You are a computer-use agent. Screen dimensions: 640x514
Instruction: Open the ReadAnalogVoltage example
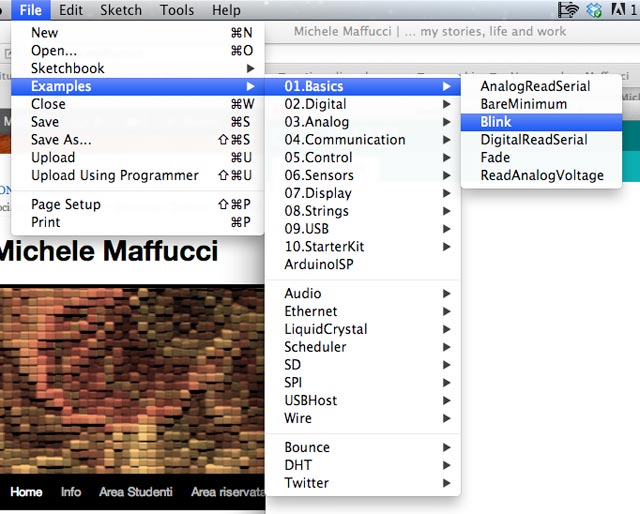542,175
